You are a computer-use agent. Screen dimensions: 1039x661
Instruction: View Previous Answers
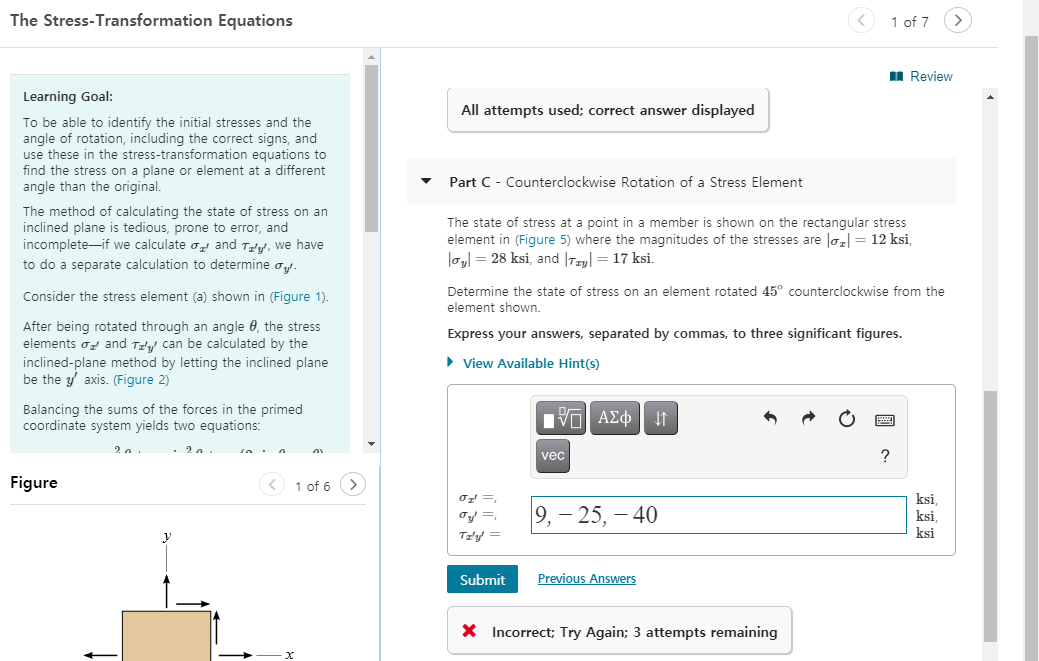[586, 579]
